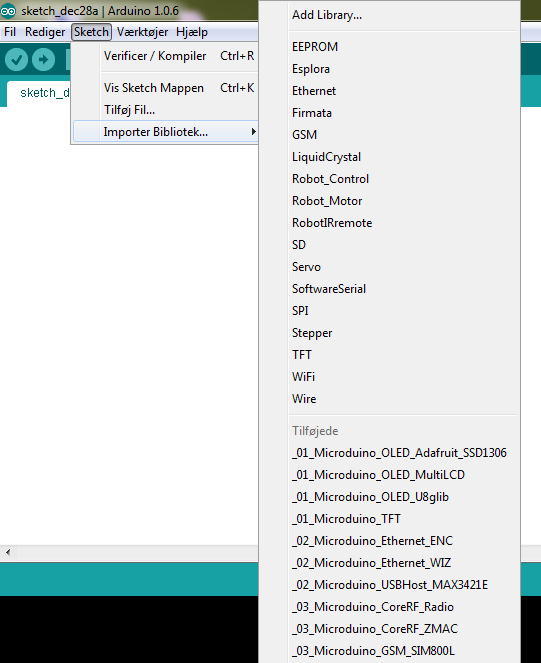Click the Arduino logo in title bar
The image size is (541, 663).
point(8,11)
